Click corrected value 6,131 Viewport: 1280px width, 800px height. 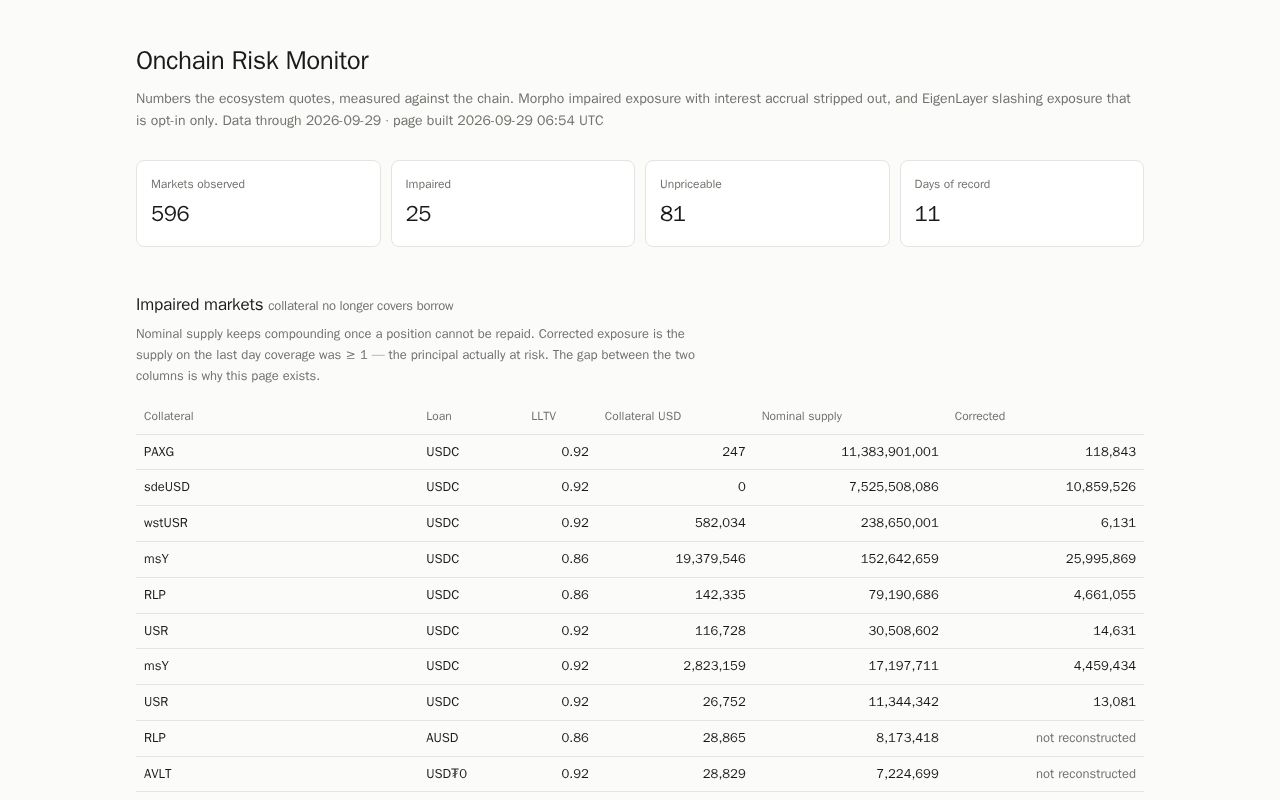1118,523
